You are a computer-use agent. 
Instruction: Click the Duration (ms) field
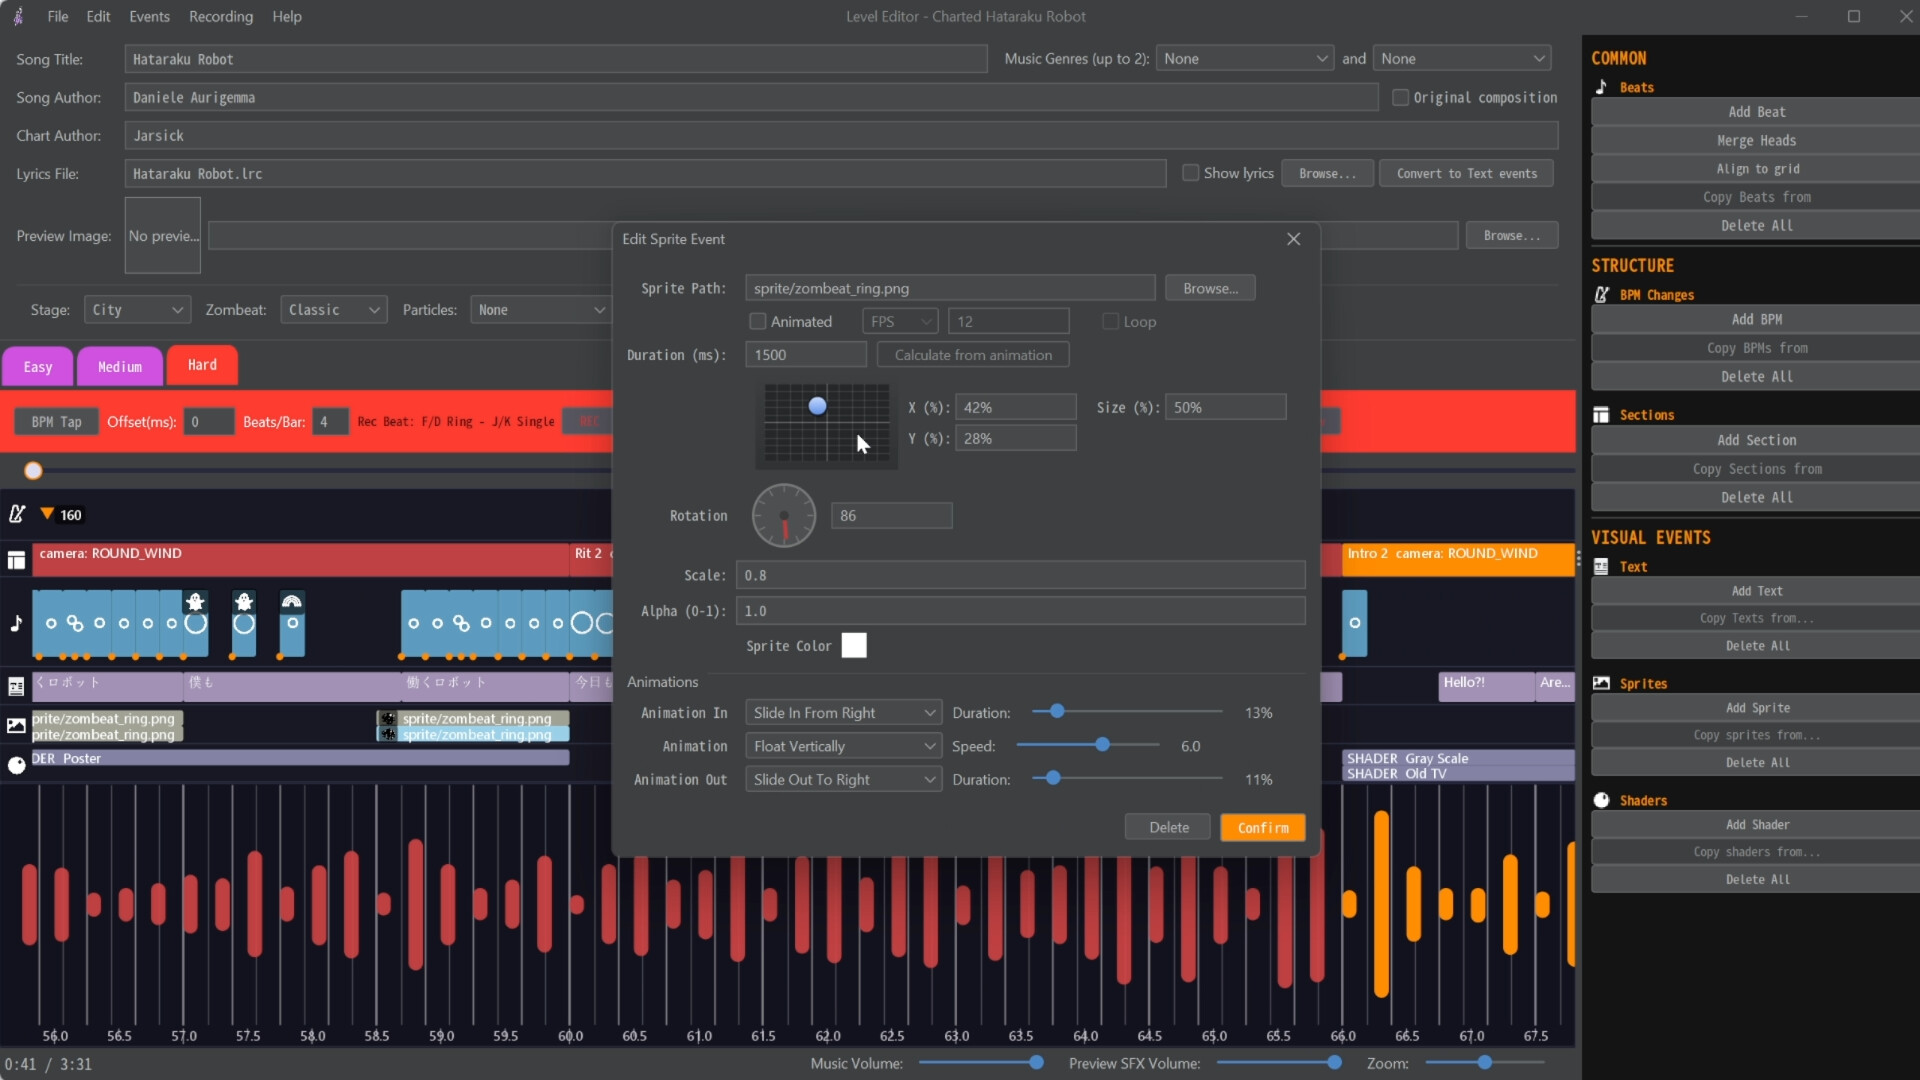pos(806,355)
